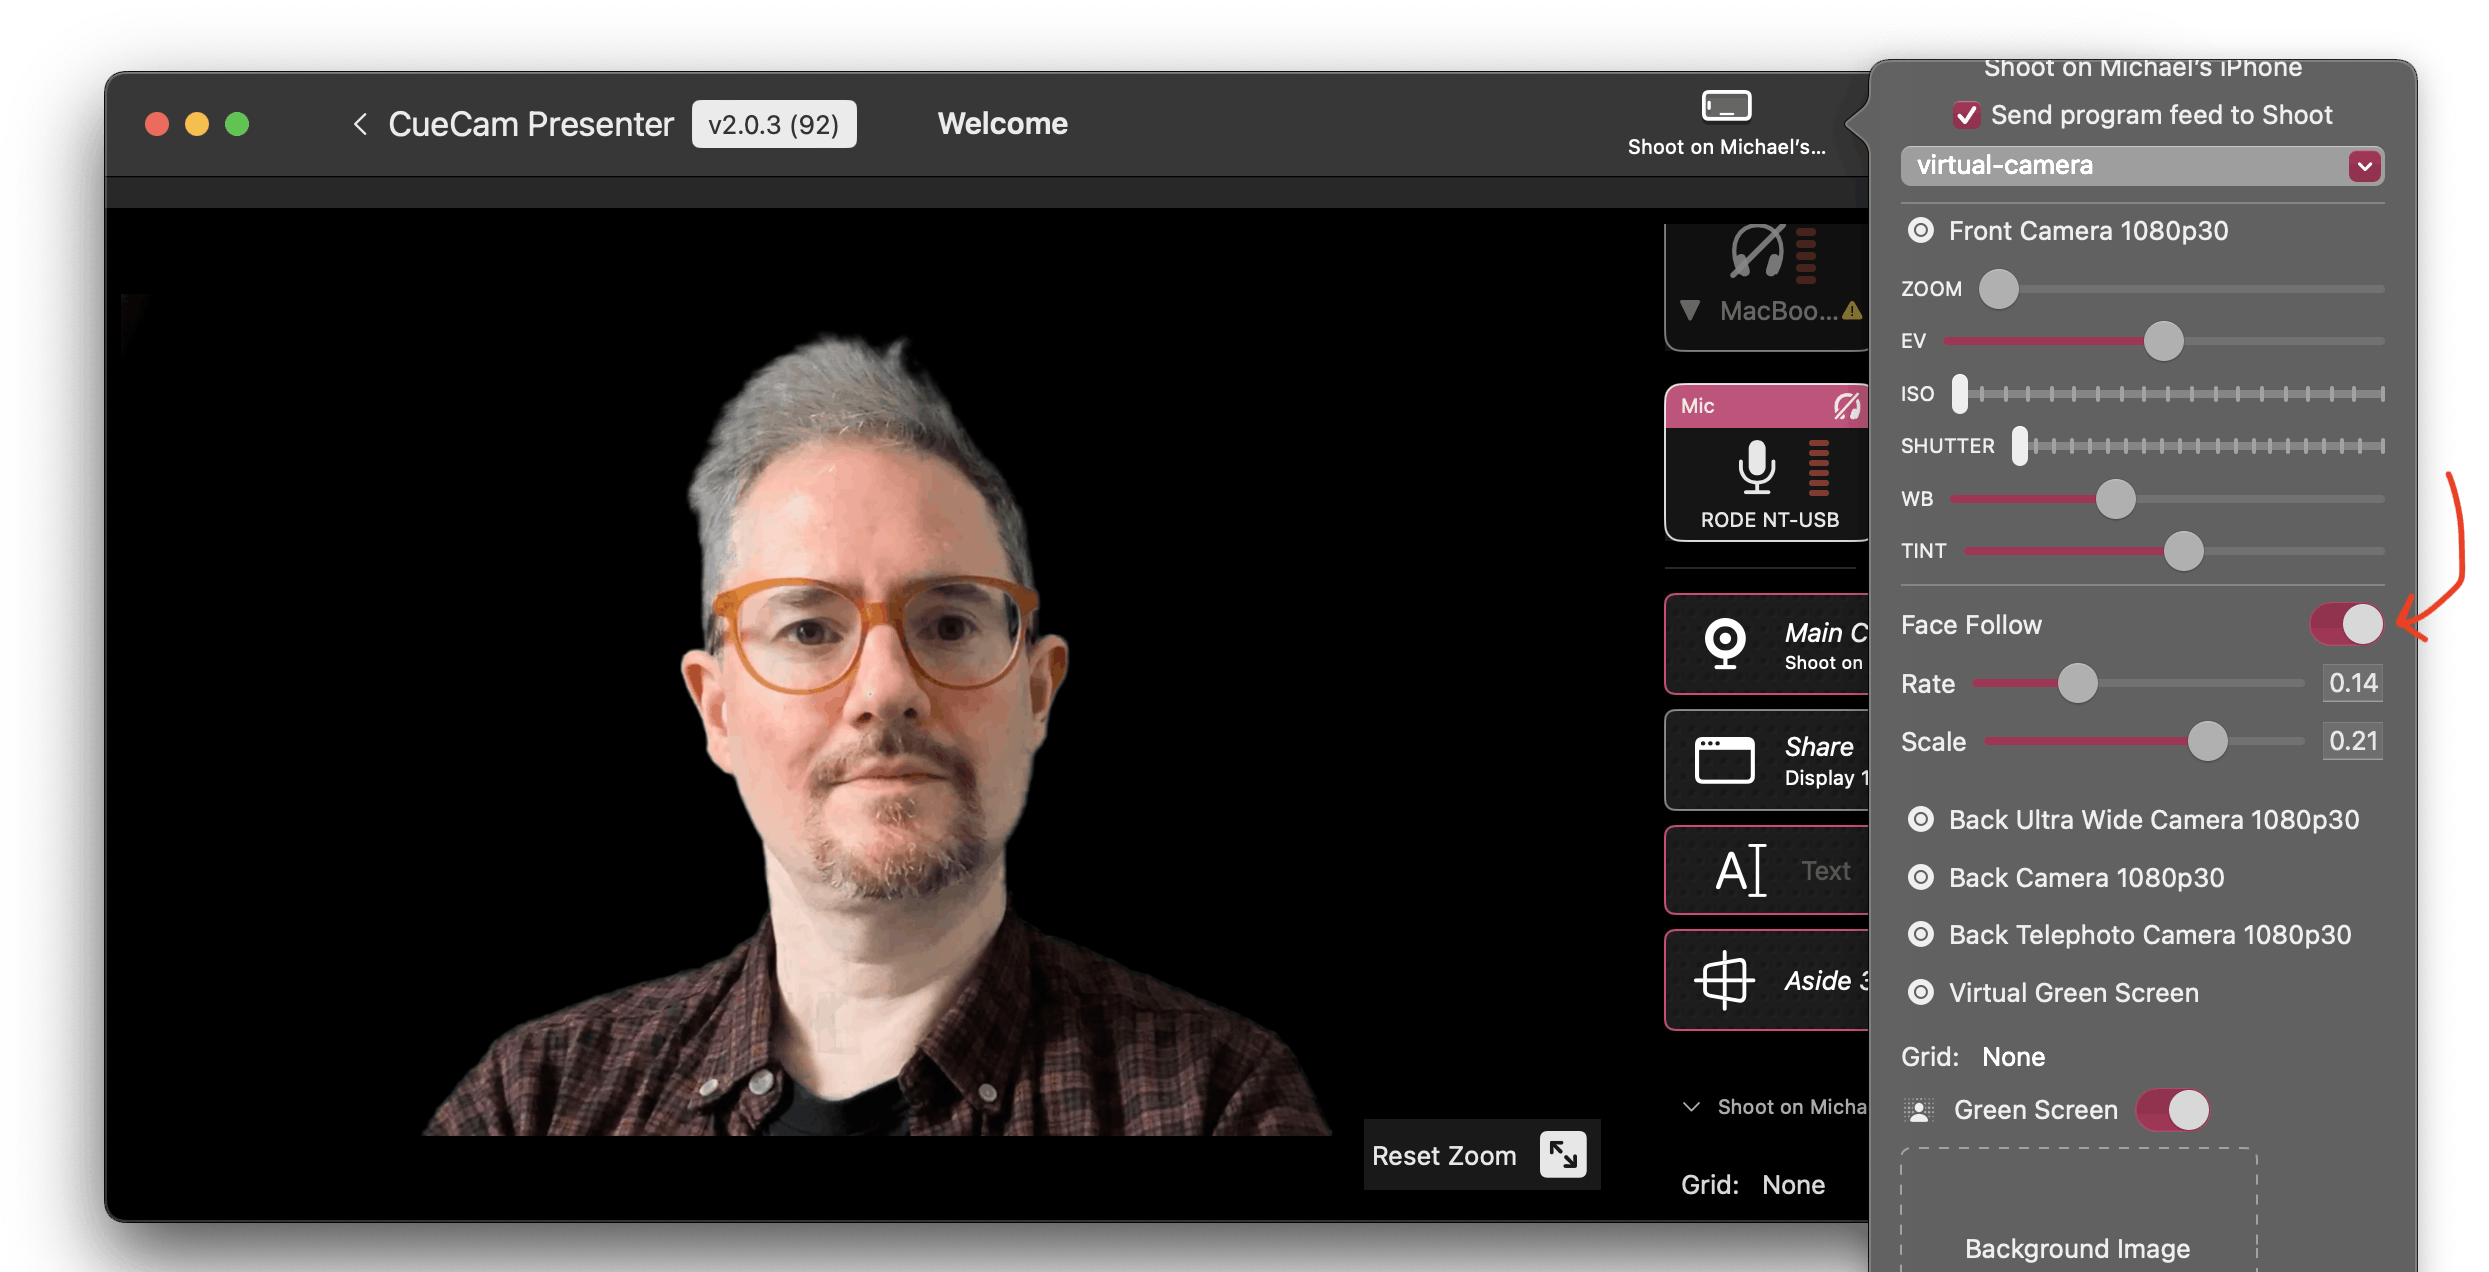Turn off the Face Follow switch
Viewport: 2489px width, 1272px height.
pyautogui.click(x=2346, y=625)
